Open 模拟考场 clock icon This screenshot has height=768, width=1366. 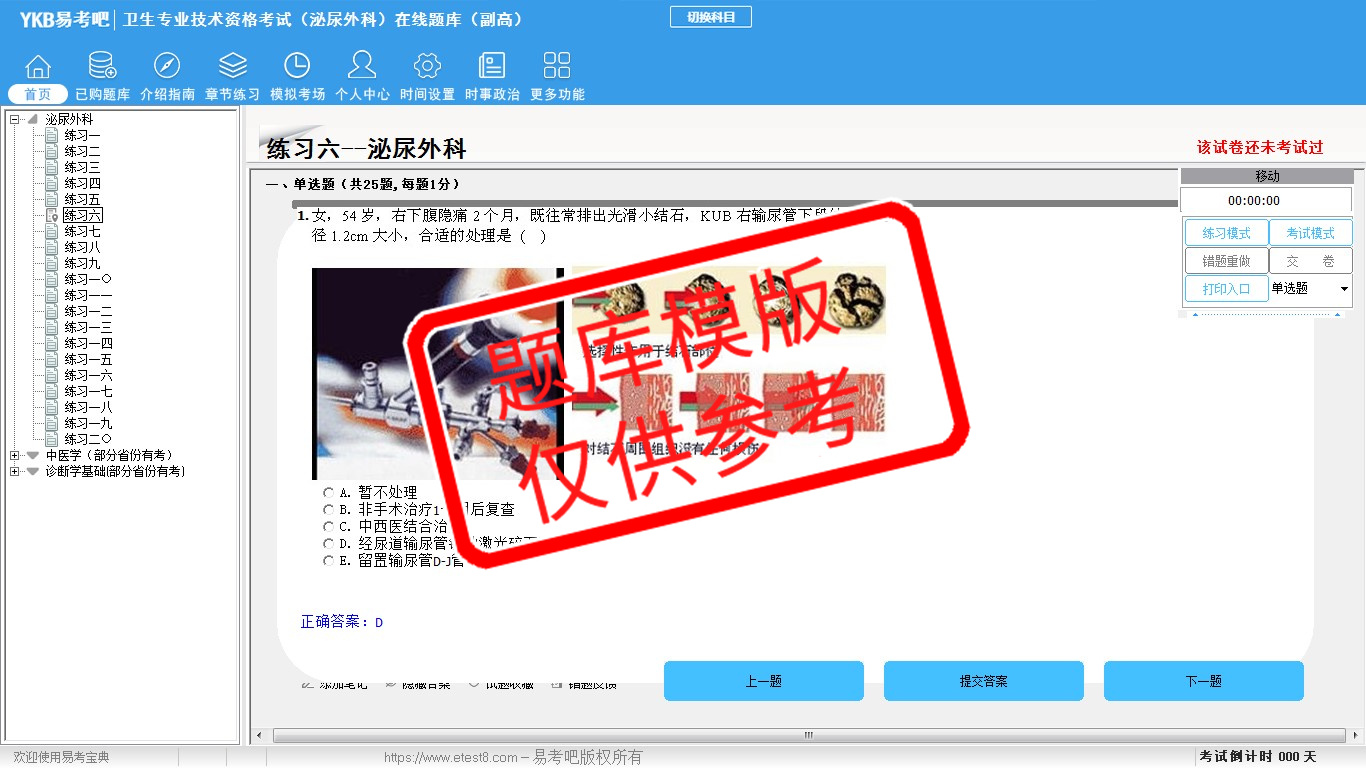pyautogui.click(x=297, y=67)
